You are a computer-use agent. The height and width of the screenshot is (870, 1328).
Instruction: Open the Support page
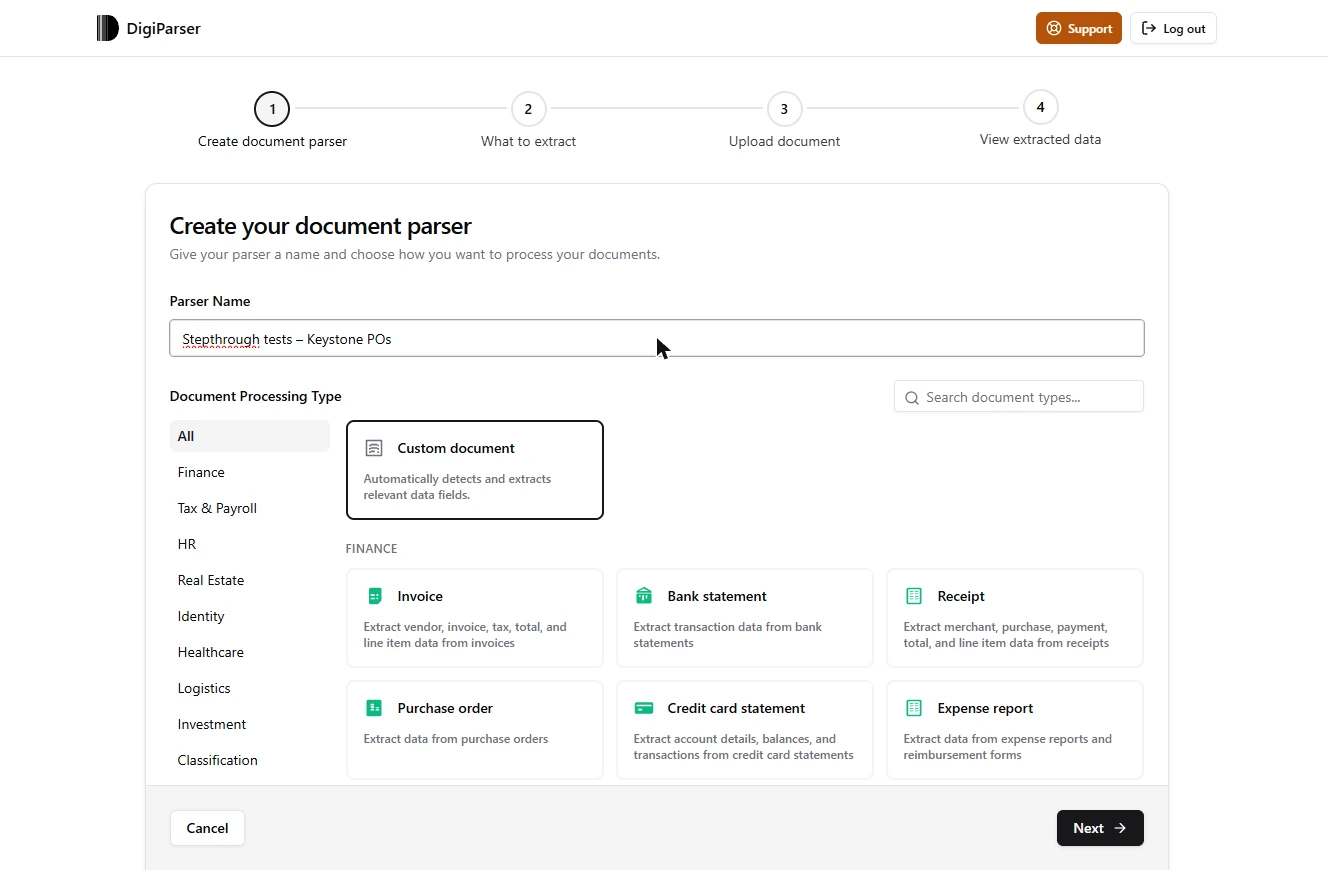pyautogui.click(x=1079, y=28)
